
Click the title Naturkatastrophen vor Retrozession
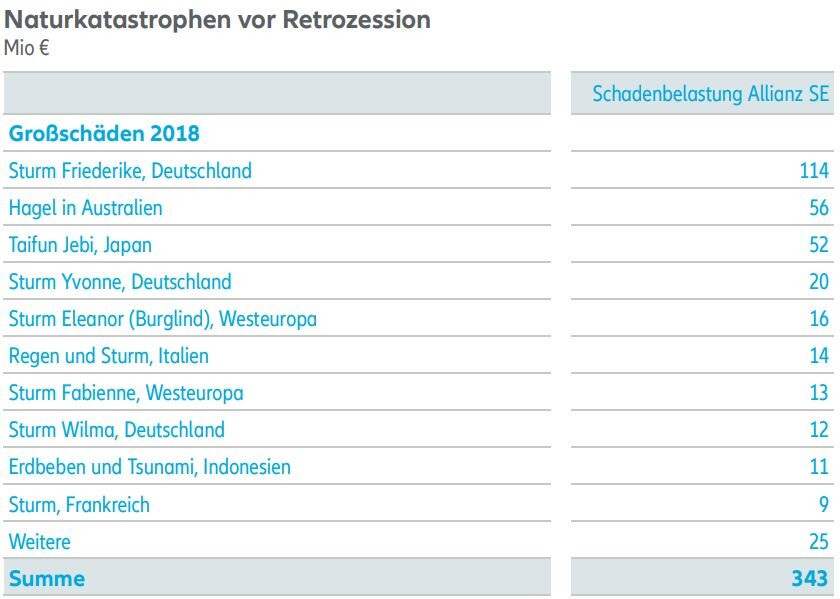click(217, 20)
